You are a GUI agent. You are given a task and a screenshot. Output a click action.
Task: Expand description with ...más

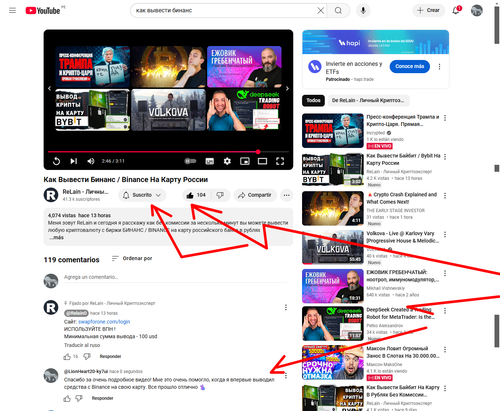click(57, 238)
